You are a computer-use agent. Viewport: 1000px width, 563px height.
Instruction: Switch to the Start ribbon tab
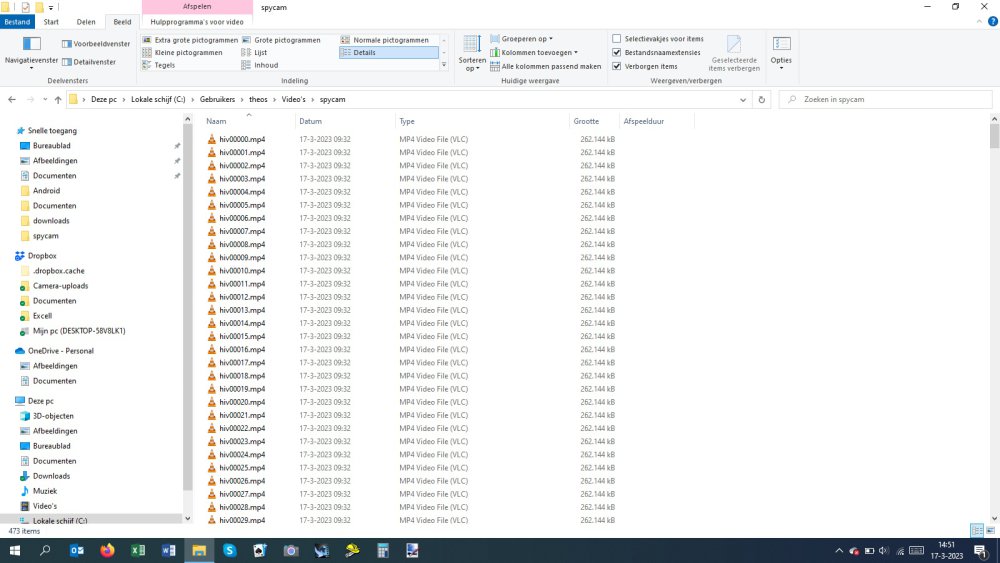coord(50,21)
